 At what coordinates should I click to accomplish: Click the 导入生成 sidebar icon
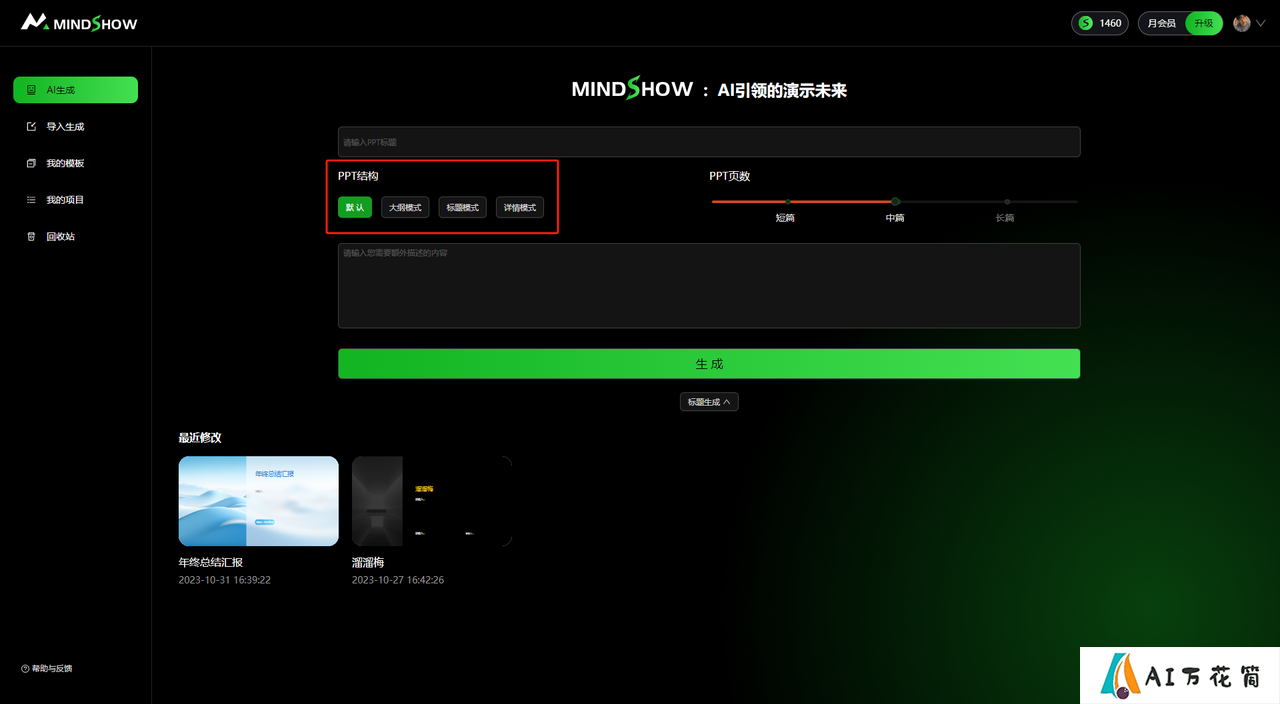31,127
